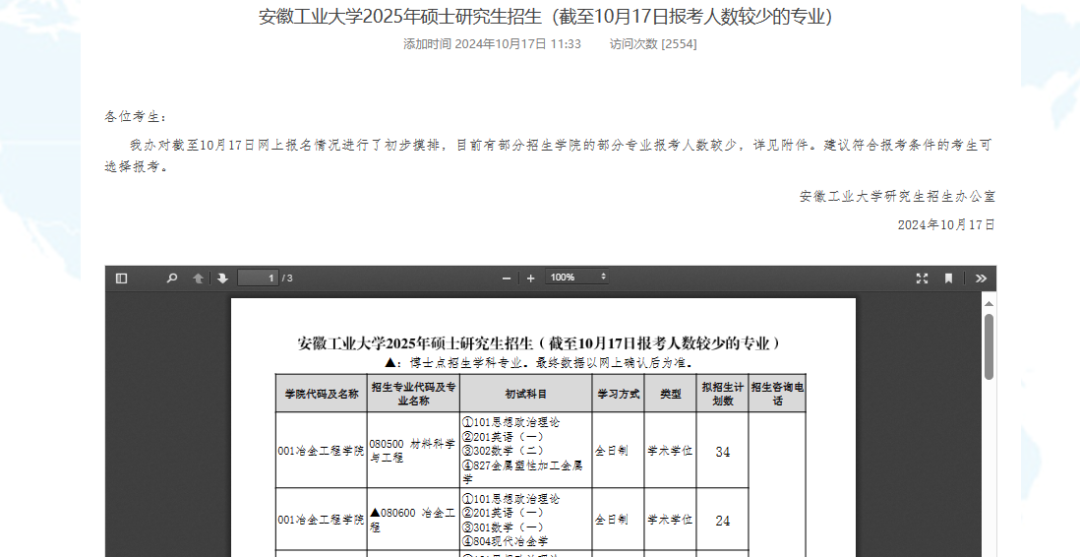Click the planned enrollment value '34'
The image size is (1080, 557).
pyautogui.click(x=723, y=452)
